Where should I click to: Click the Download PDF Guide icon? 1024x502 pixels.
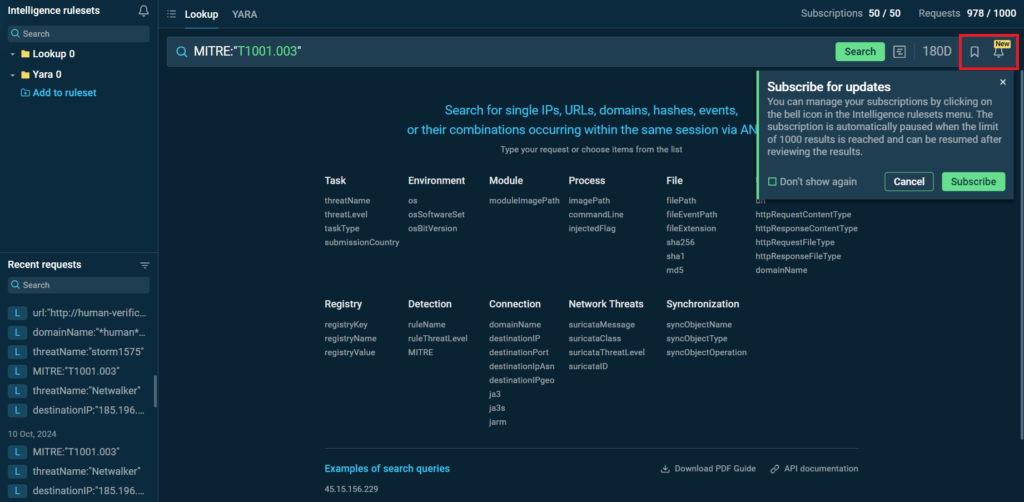pos(666,469)
